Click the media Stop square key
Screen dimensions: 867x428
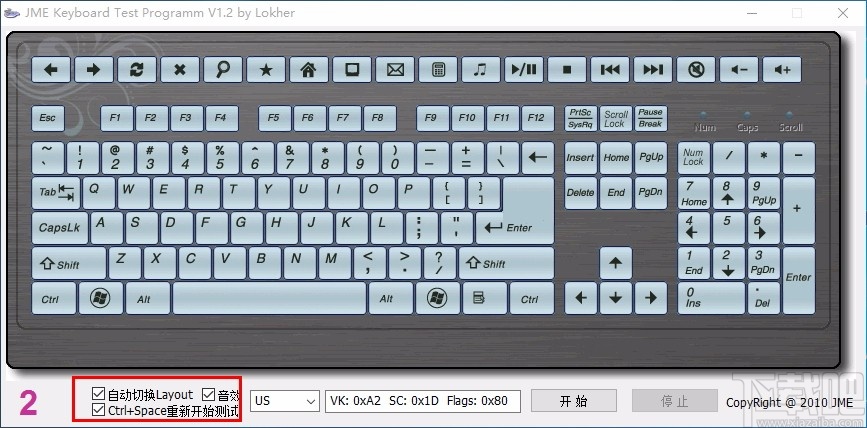(x=567, y=70)
